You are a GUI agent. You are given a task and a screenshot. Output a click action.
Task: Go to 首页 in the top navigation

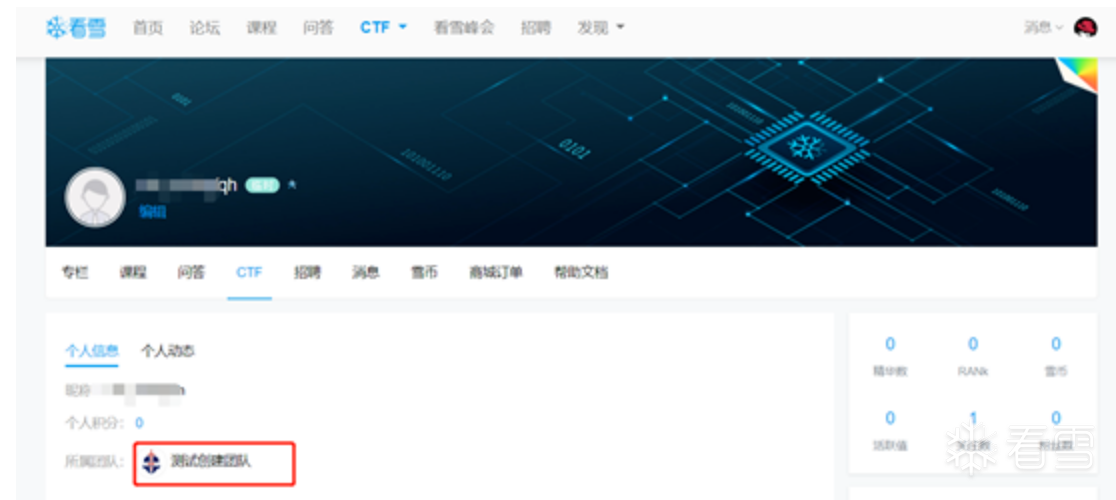(x=148, y=28)
